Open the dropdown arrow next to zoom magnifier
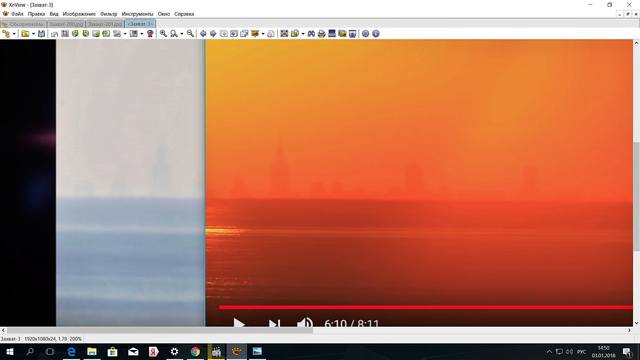This screenshot has height=360, width=640. click(x=182, y=34)
